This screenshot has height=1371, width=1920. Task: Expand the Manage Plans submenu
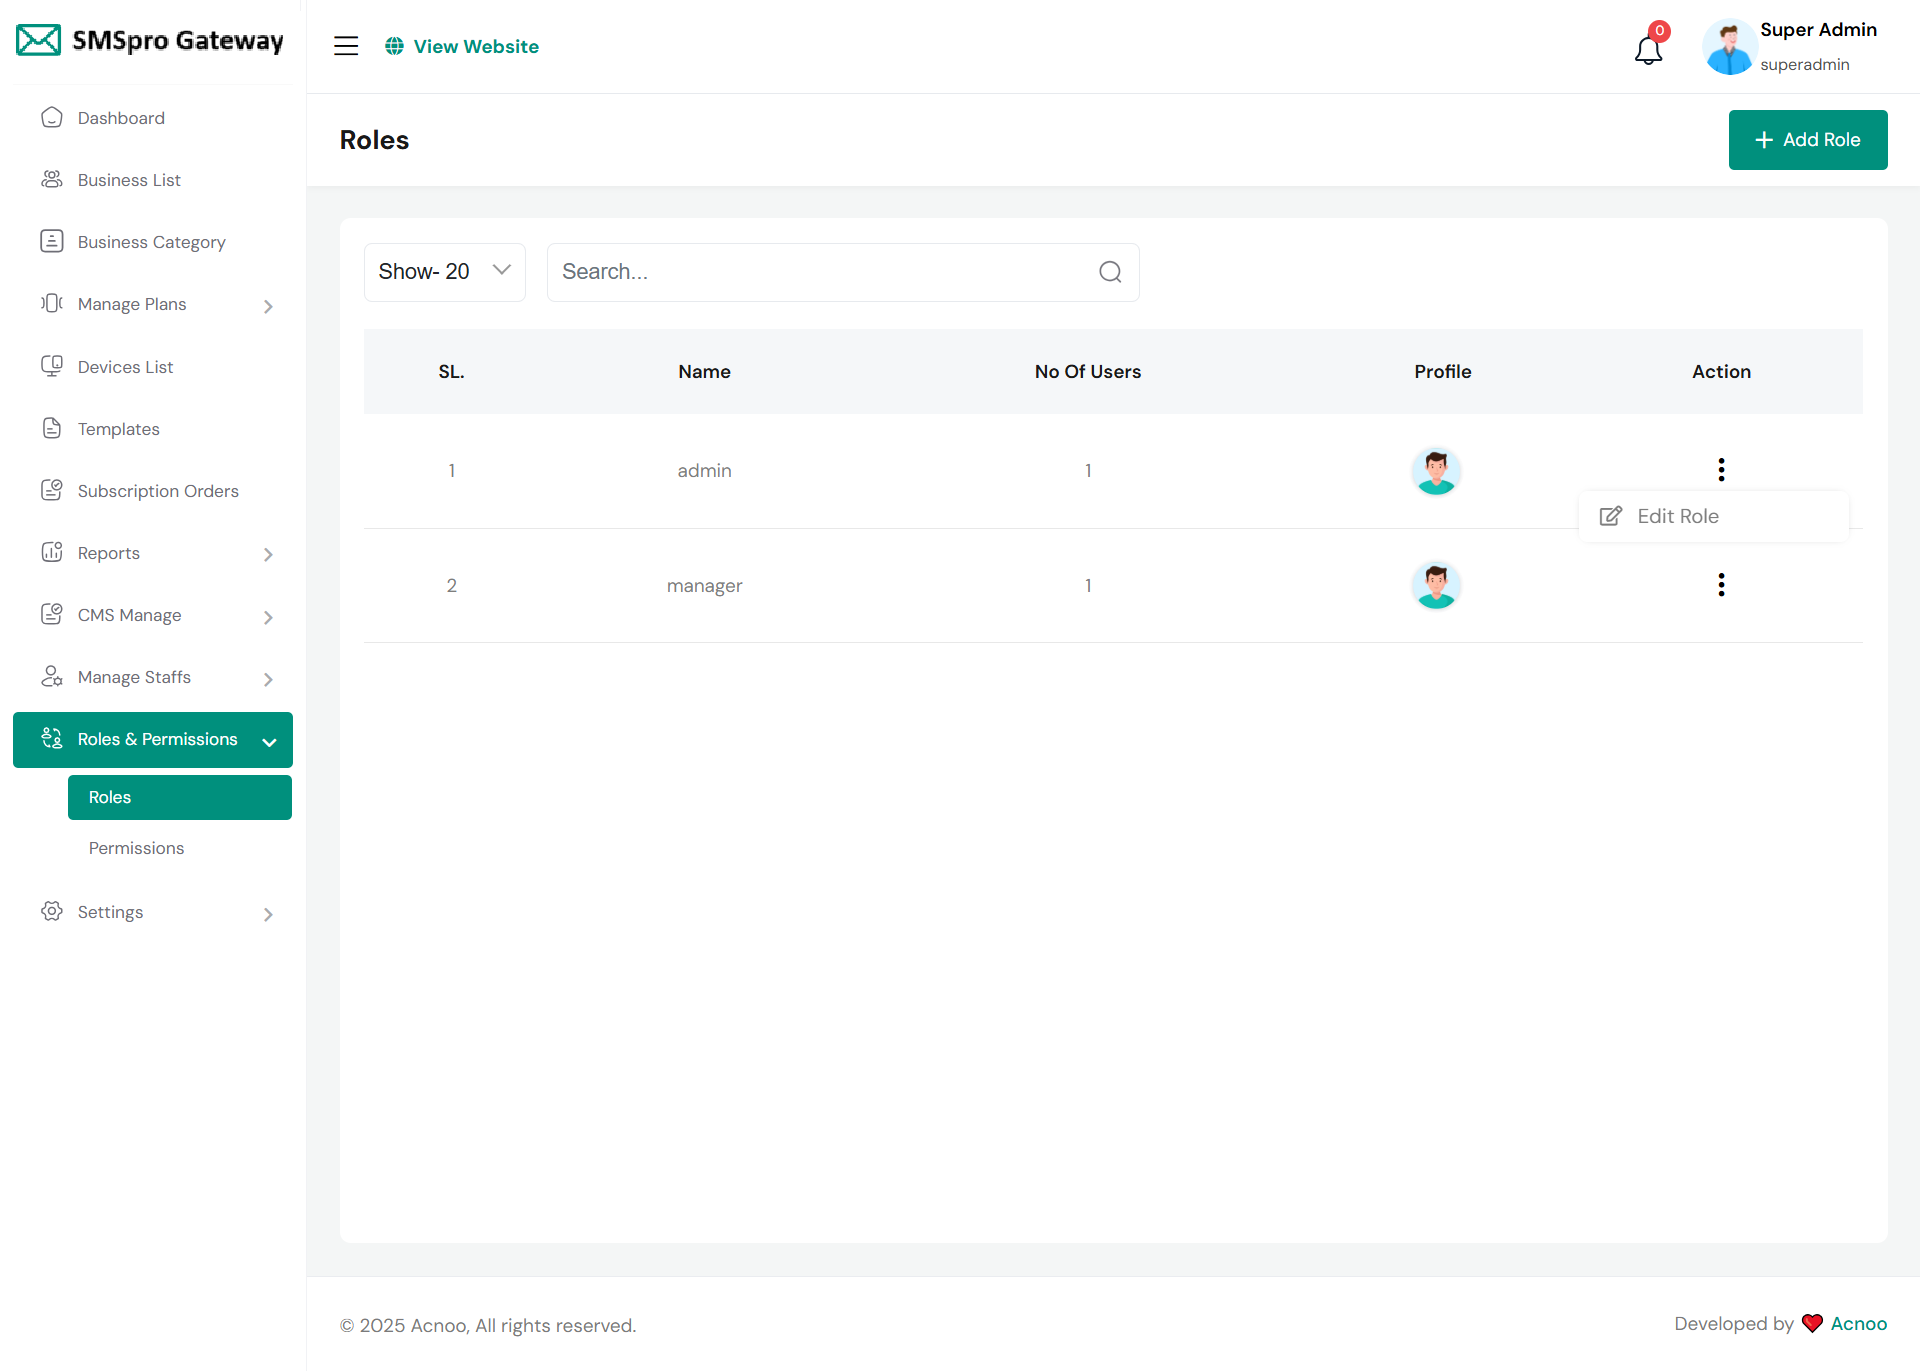click(268, 306)
